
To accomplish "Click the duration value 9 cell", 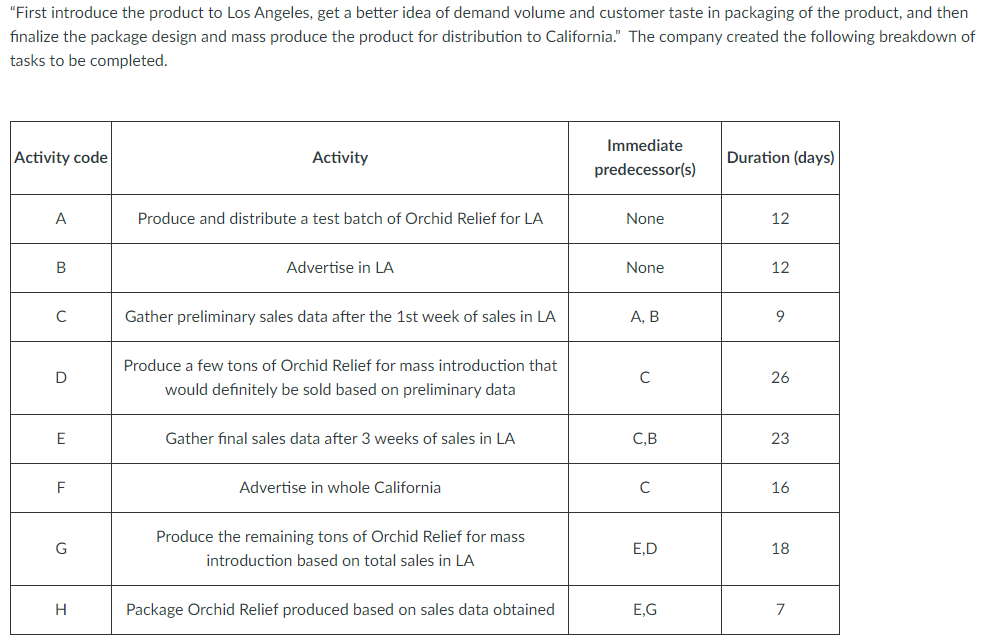I will tap(780, 317).
